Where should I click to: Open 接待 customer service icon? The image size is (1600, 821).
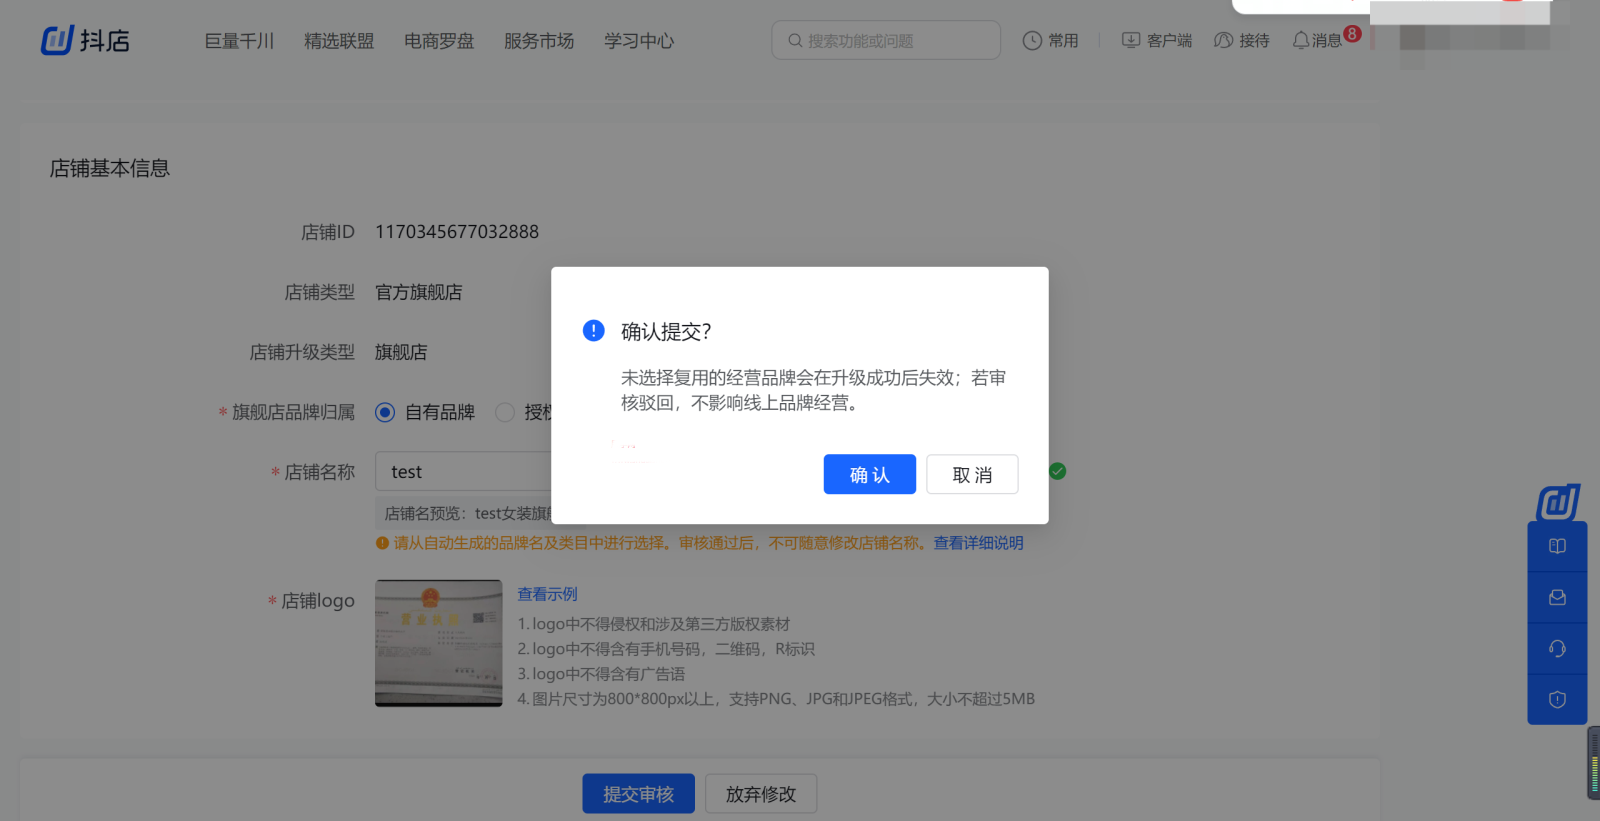(1223, 41)
